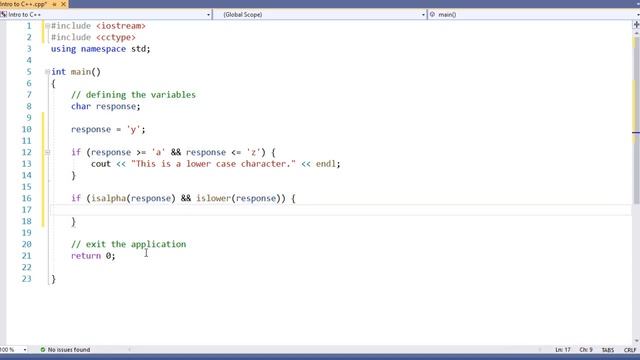
Task: Click the split editor icon at top right
Action: tap(636, 25)
